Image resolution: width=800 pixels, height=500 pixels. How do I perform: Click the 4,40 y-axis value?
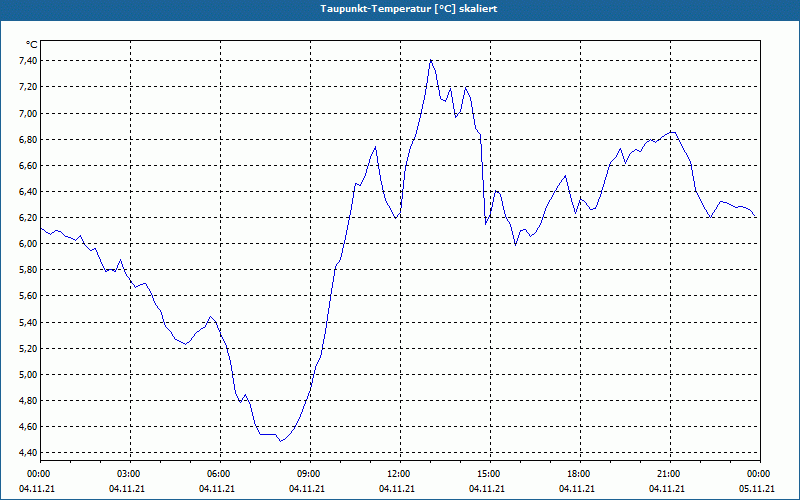29,453
